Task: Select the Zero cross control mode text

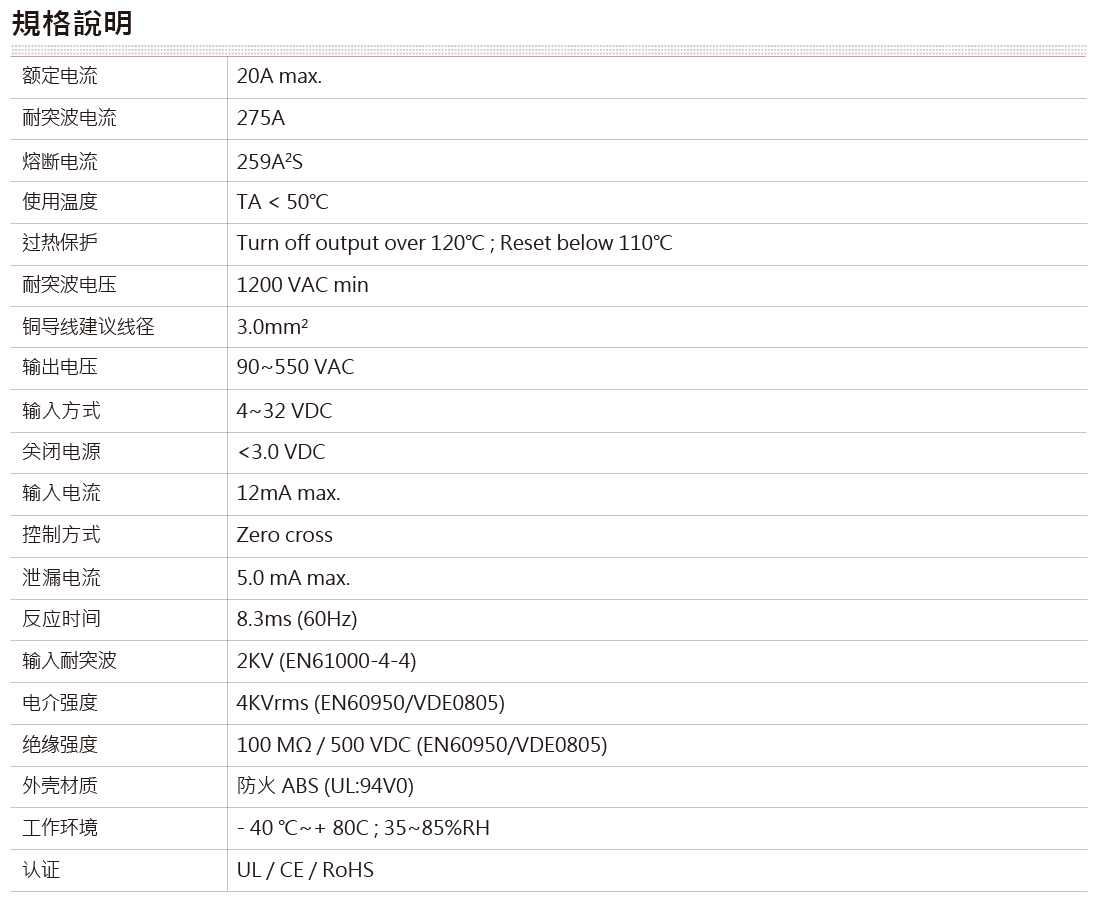Action: [284, 535]
